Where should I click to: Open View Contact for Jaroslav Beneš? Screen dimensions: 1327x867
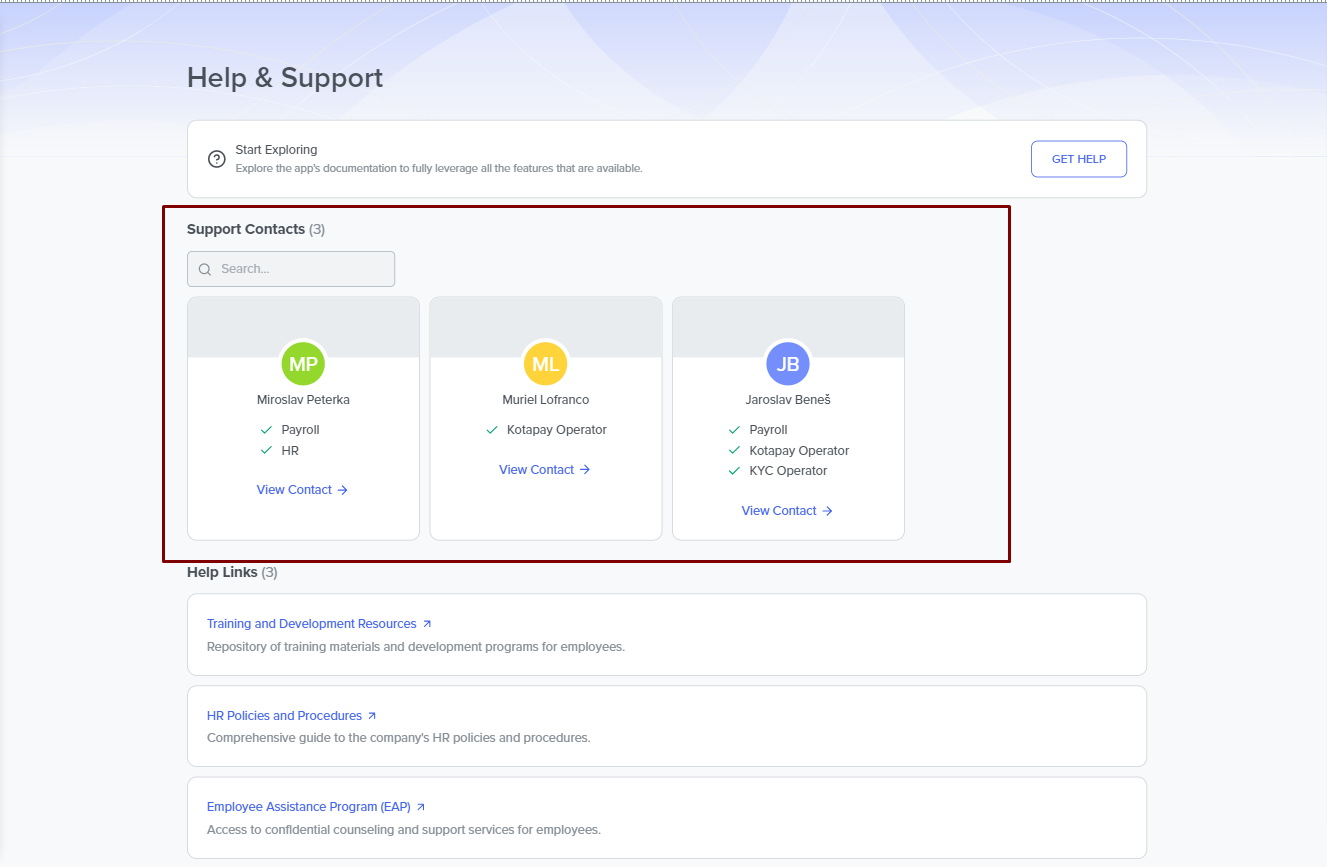[787, 511]
